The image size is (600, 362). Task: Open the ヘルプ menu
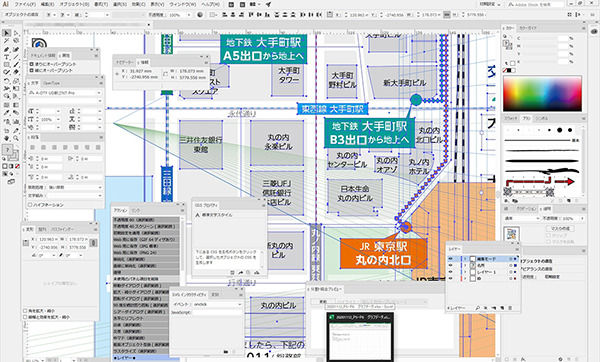[210, 4]
